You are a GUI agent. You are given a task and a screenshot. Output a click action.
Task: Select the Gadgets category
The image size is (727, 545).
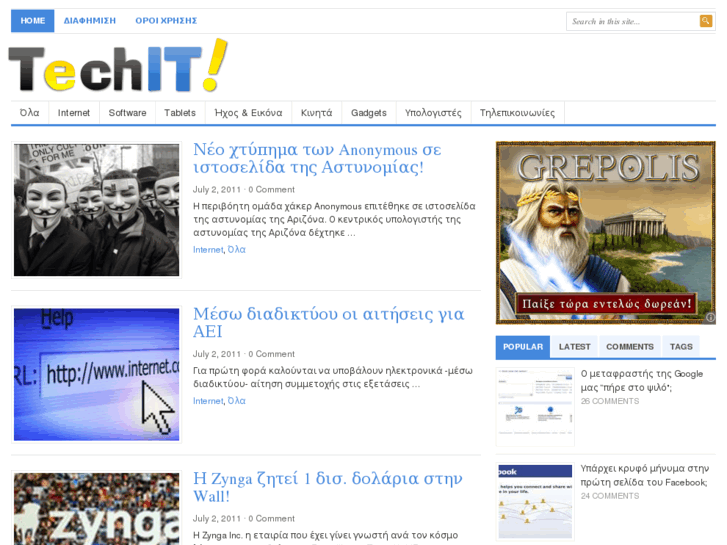(x=369, y=113)
